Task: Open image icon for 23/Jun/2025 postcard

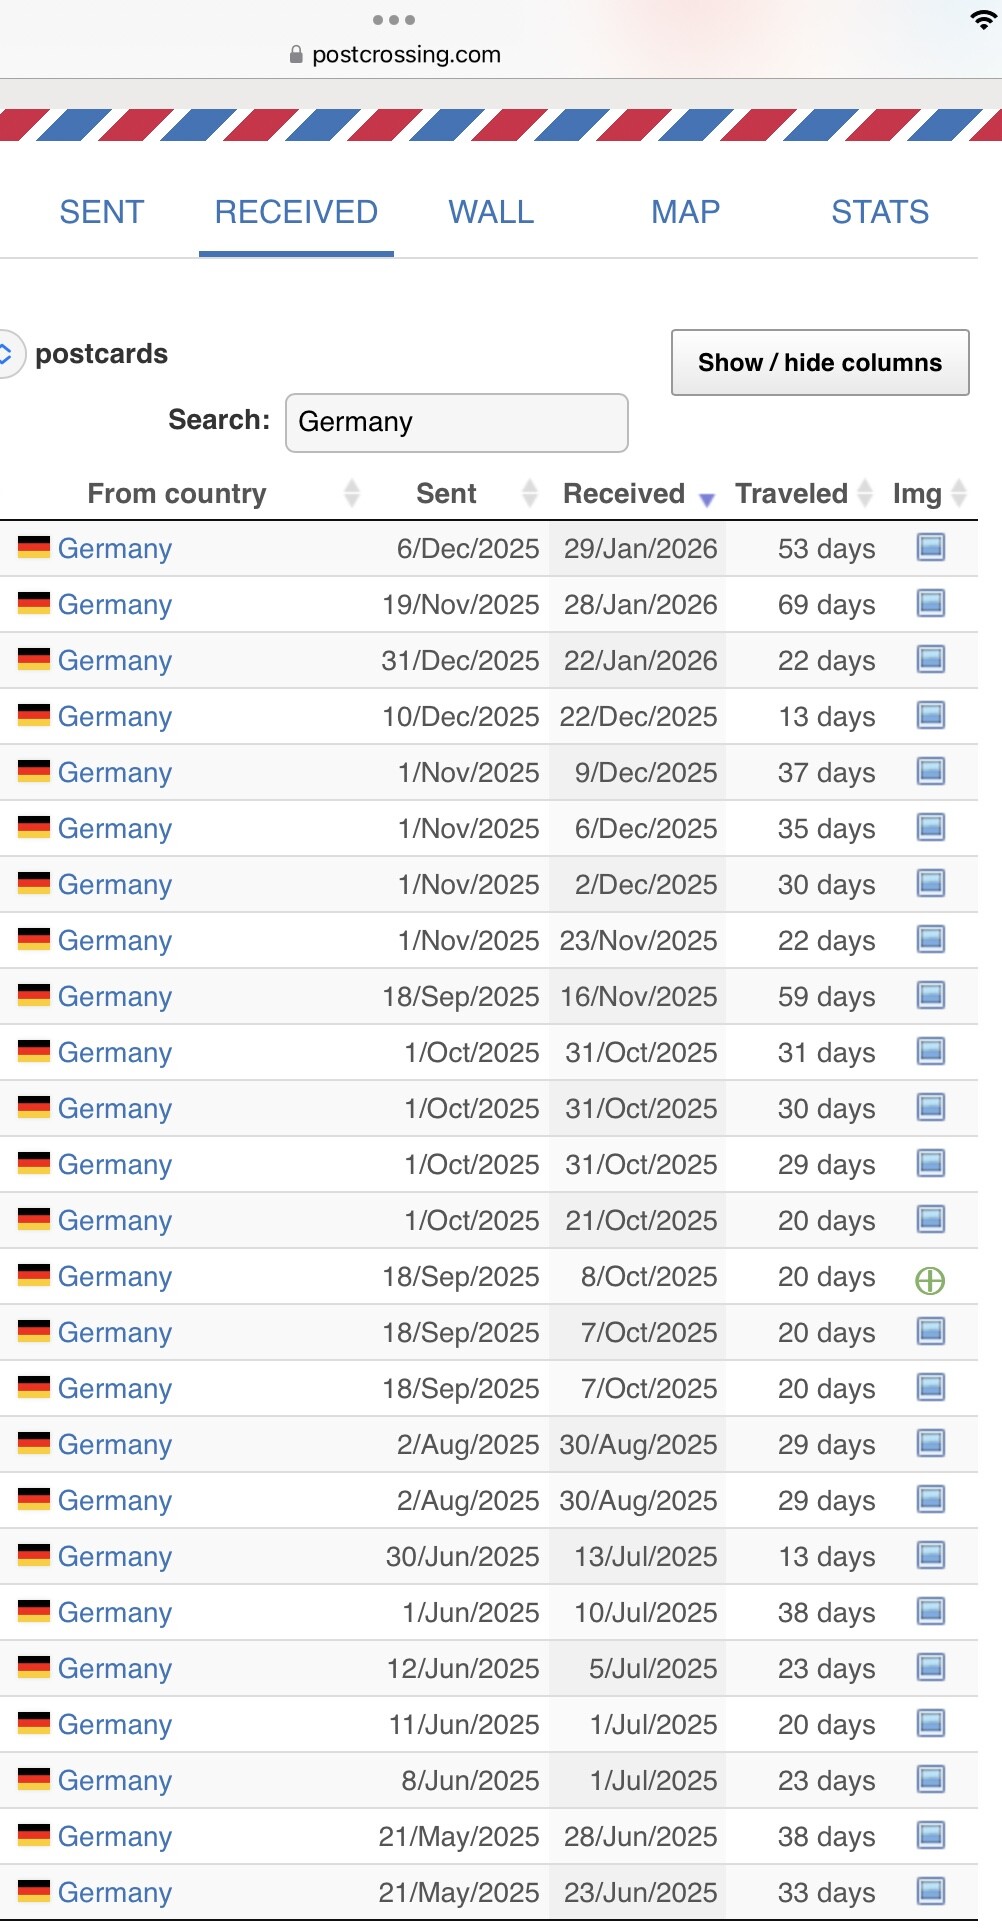Action: point(930,1892)
